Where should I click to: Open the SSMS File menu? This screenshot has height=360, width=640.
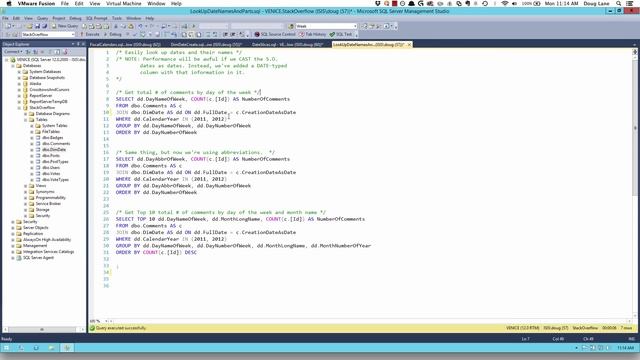(5, 18)
